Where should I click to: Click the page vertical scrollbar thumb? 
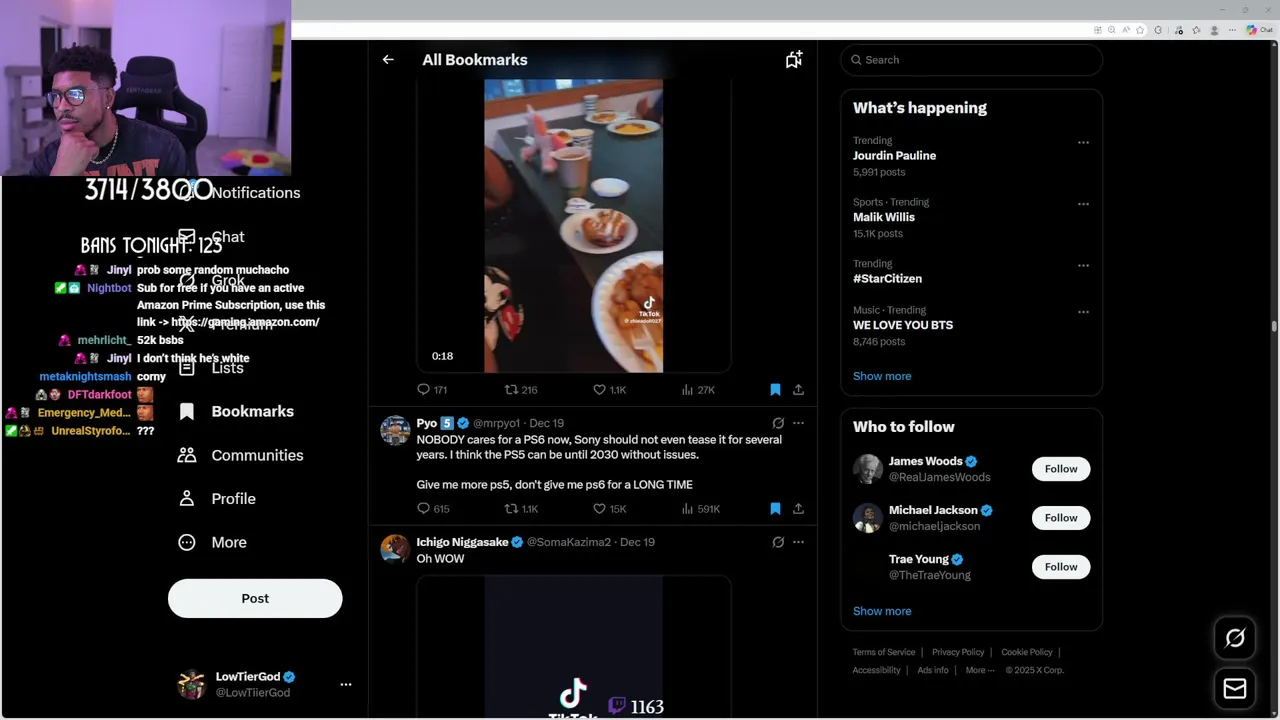[1274, 325]
